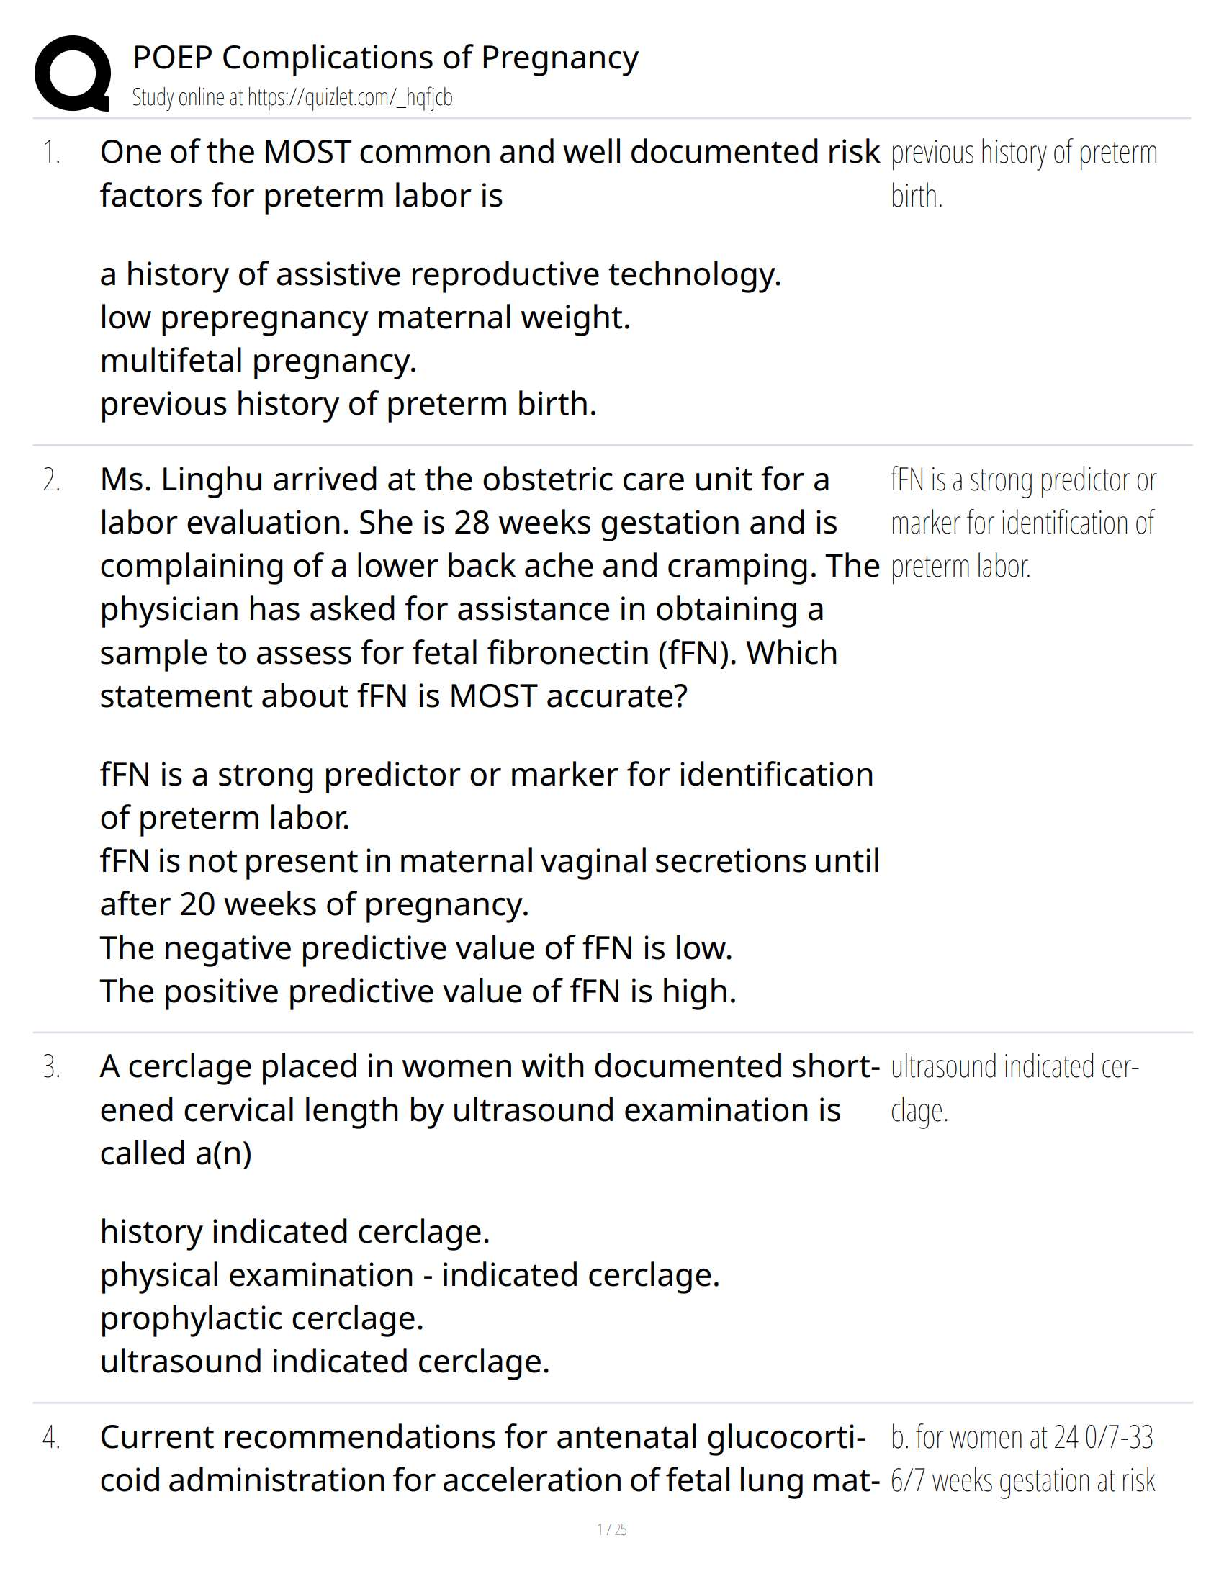This screenshot has width=1224, height=1584.
Task: Click 'physical examination - indicated cerclage.' option
Action: [x=410, y=1275]
